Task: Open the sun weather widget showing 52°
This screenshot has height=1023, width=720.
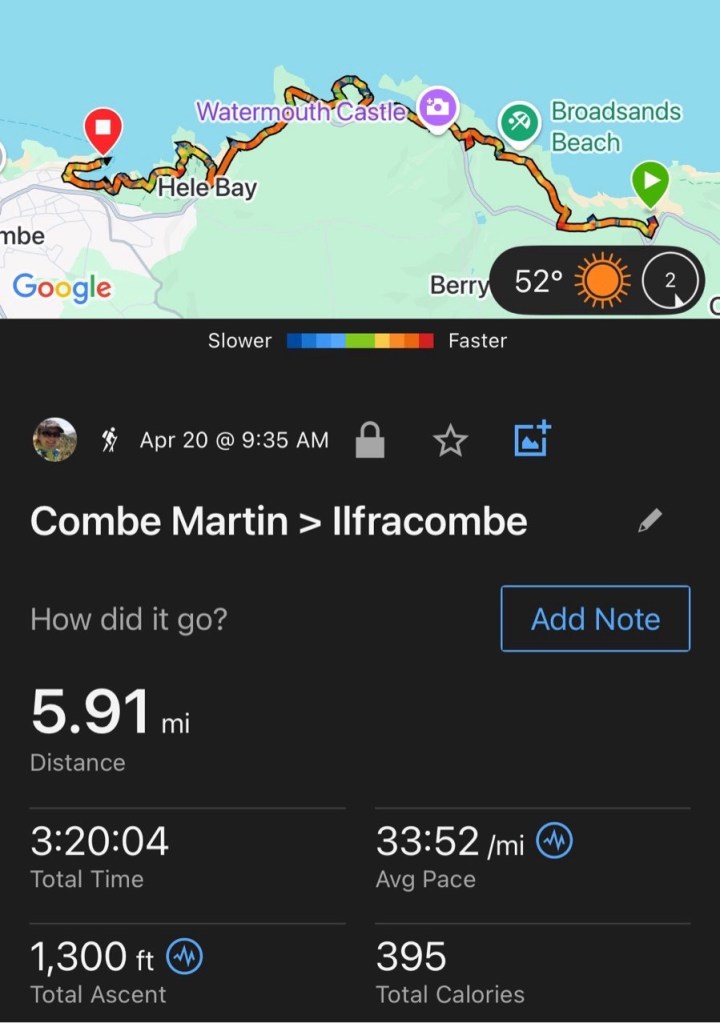Action: click(x=602, y=282)
